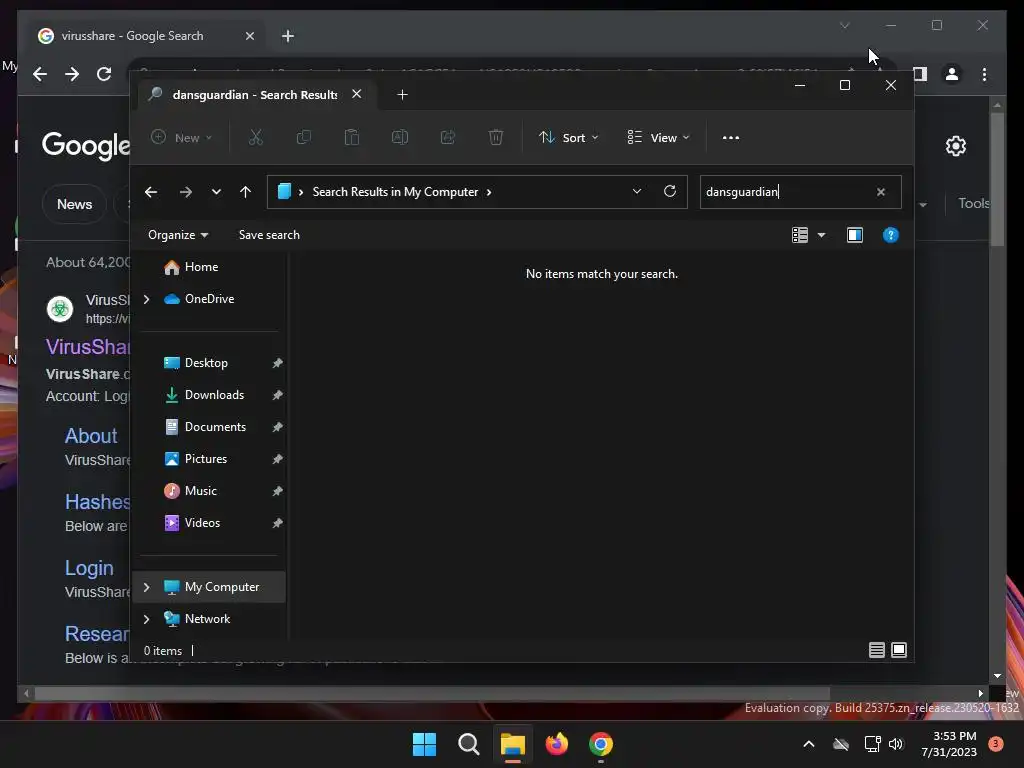Screen dimensions: 1024x768
Task: Go up one folder level
Action: (246, 192)
